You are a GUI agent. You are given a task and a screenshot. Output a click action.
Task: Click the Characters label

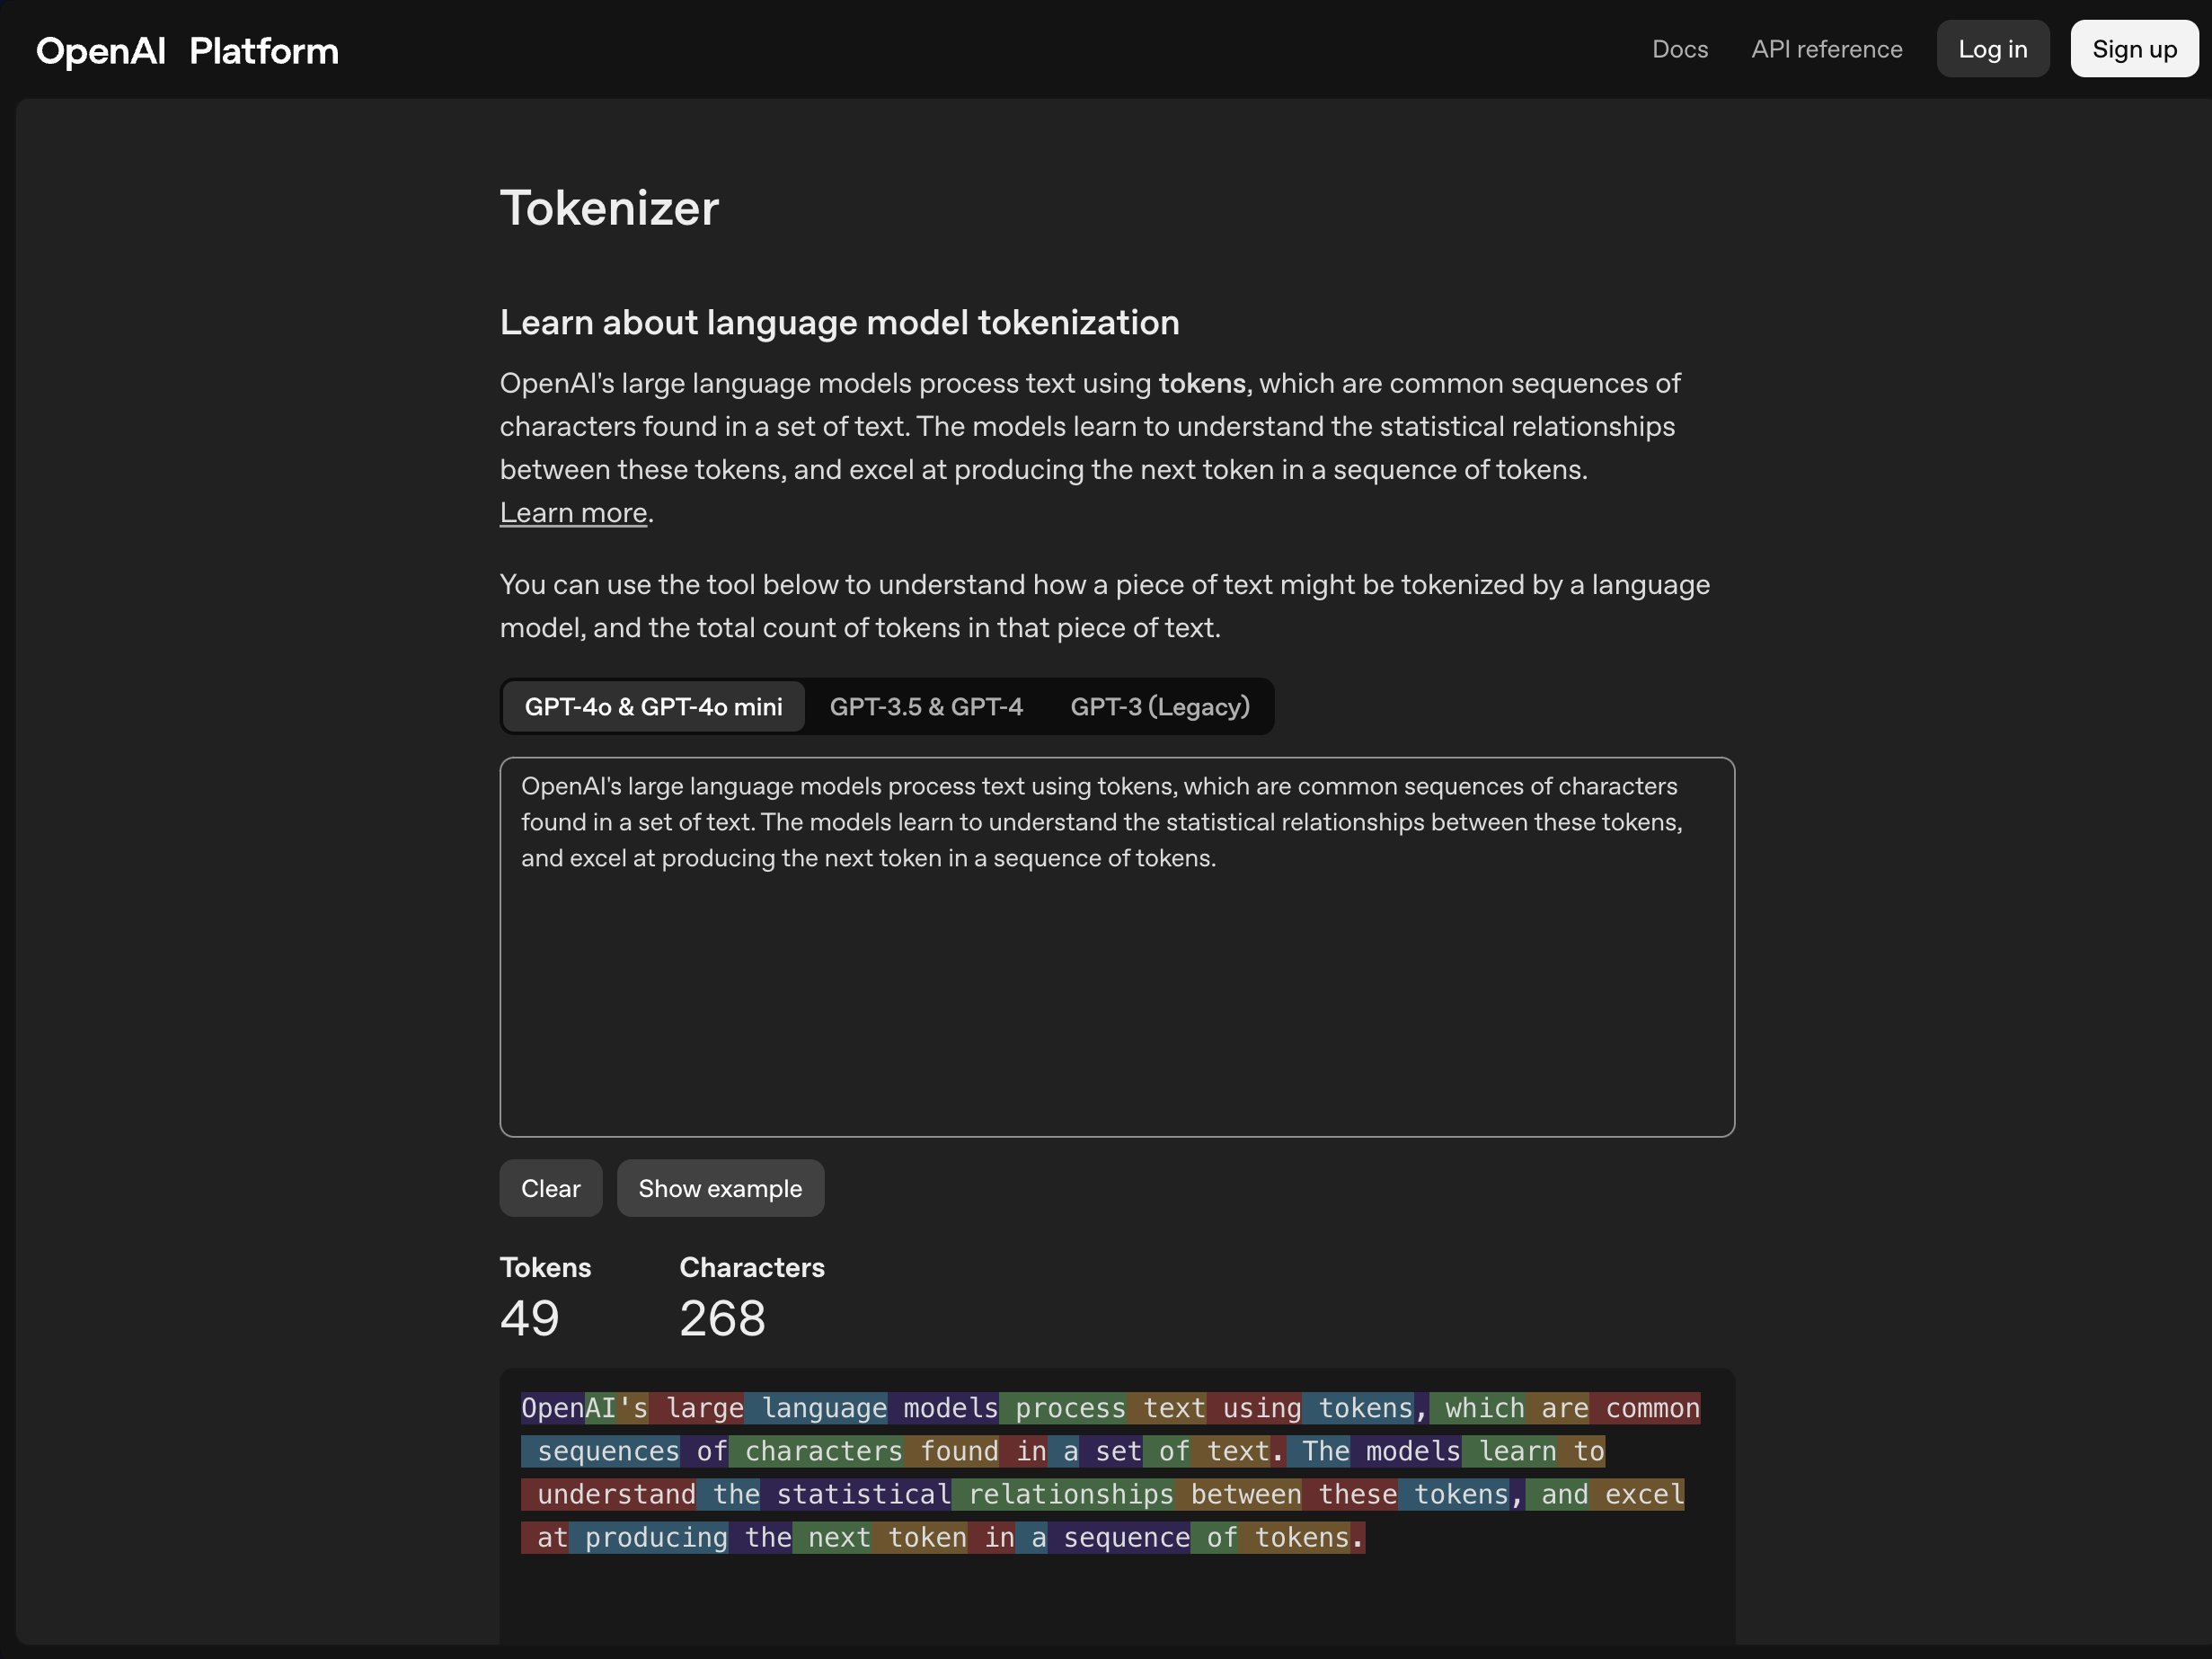click(752, 1267)
